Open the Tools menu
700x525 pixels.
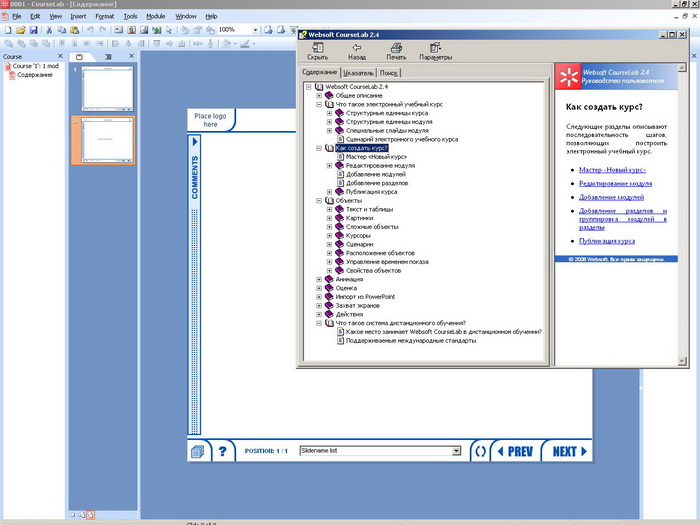pyautogui.click(x=130, y=17)
